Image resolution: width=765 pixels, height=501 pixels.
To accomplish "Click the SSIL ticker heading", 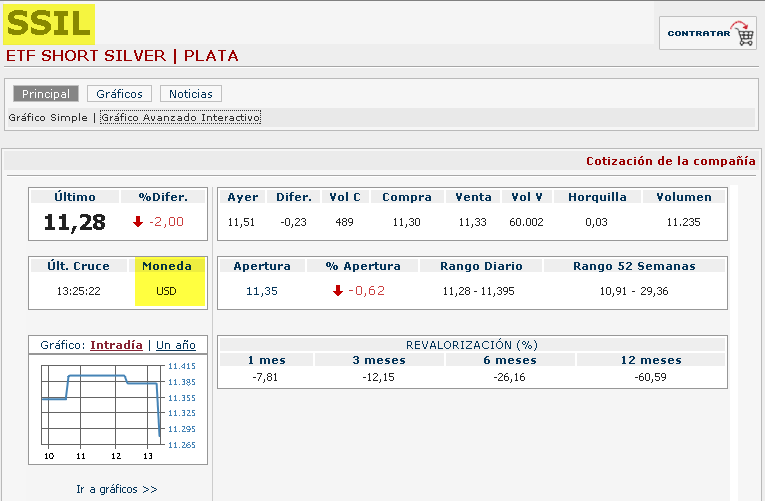I will pos(49,24).
